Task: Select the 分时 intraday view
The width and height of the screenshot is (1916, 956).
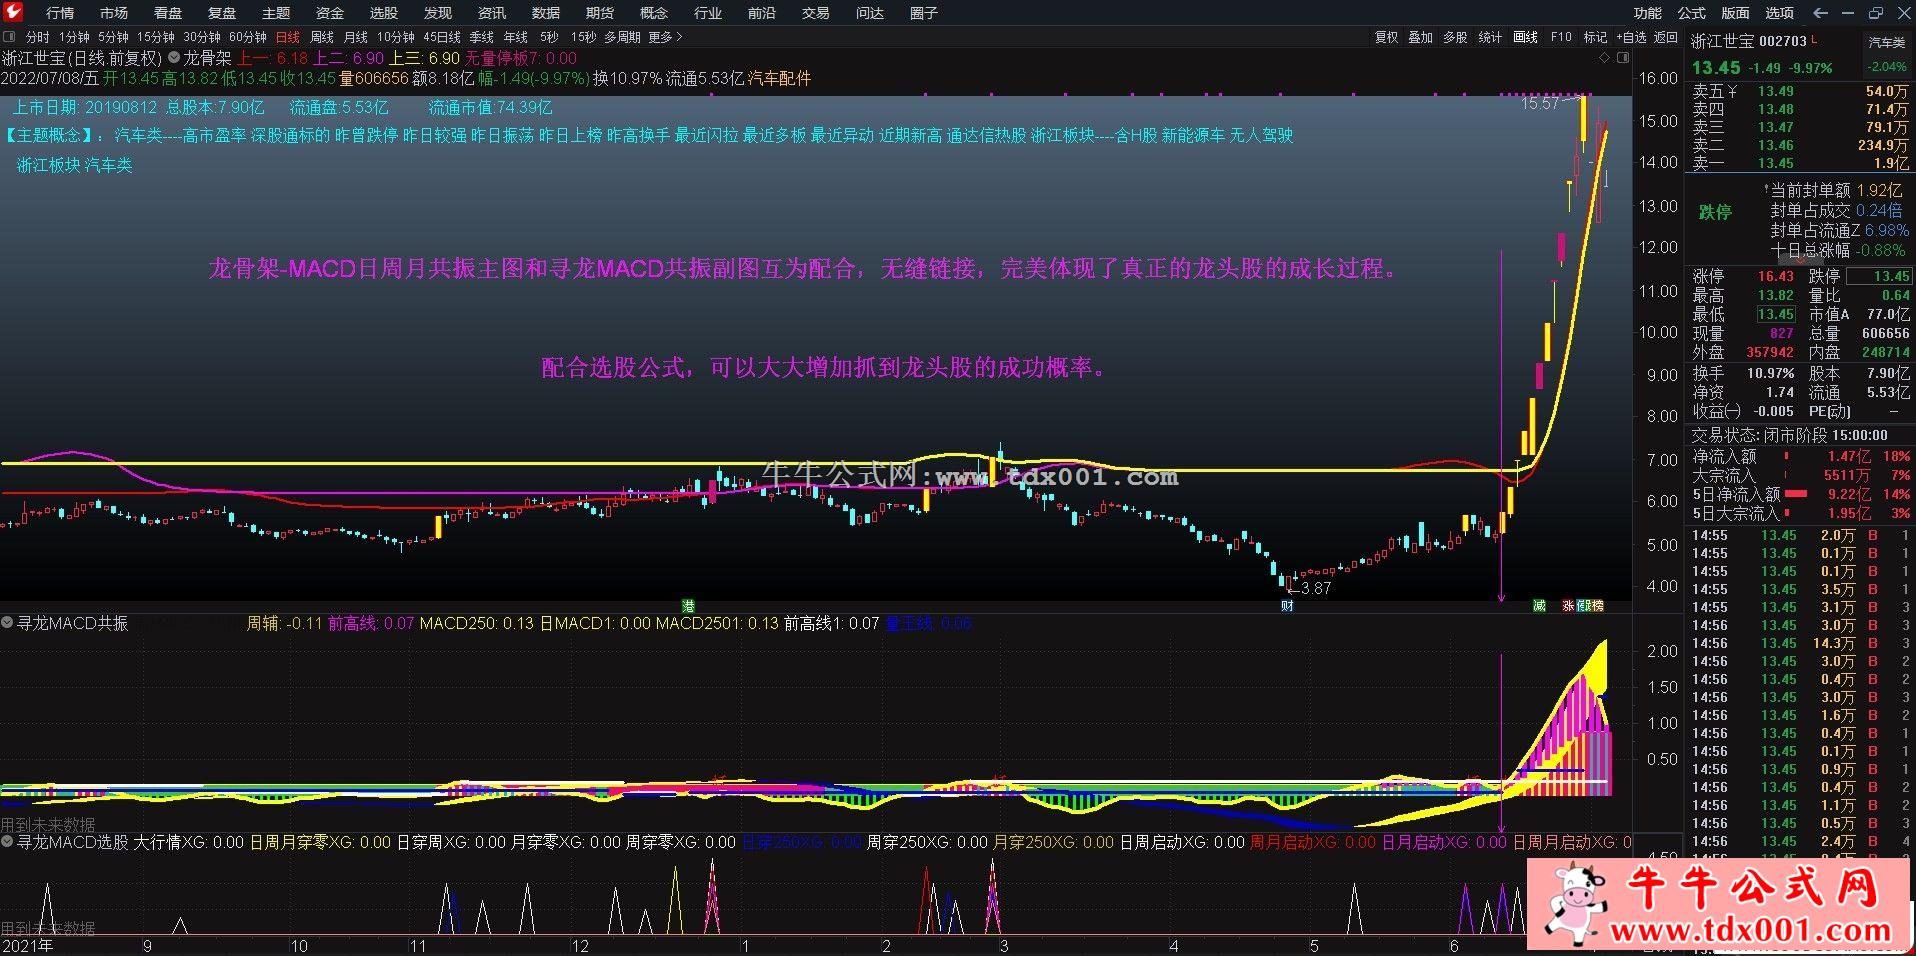Action: pos(38,37)
